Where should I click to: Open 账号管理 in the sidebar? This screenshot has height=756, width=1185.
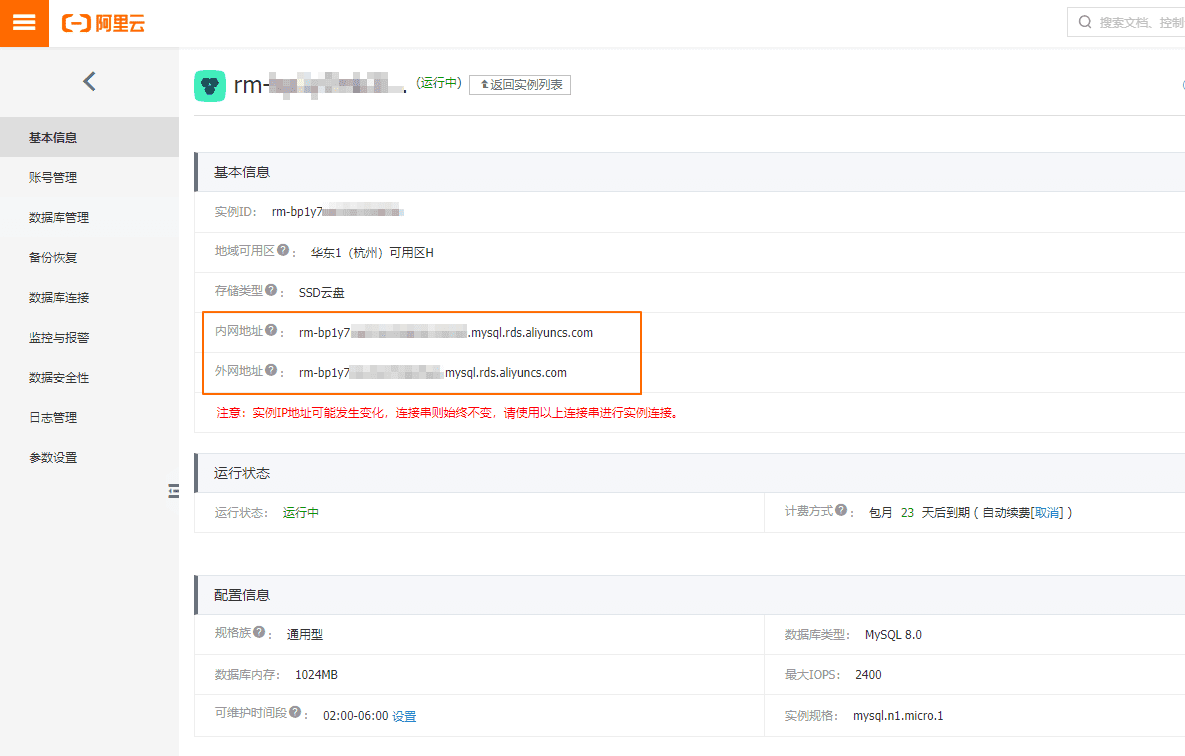coord(89,178)
